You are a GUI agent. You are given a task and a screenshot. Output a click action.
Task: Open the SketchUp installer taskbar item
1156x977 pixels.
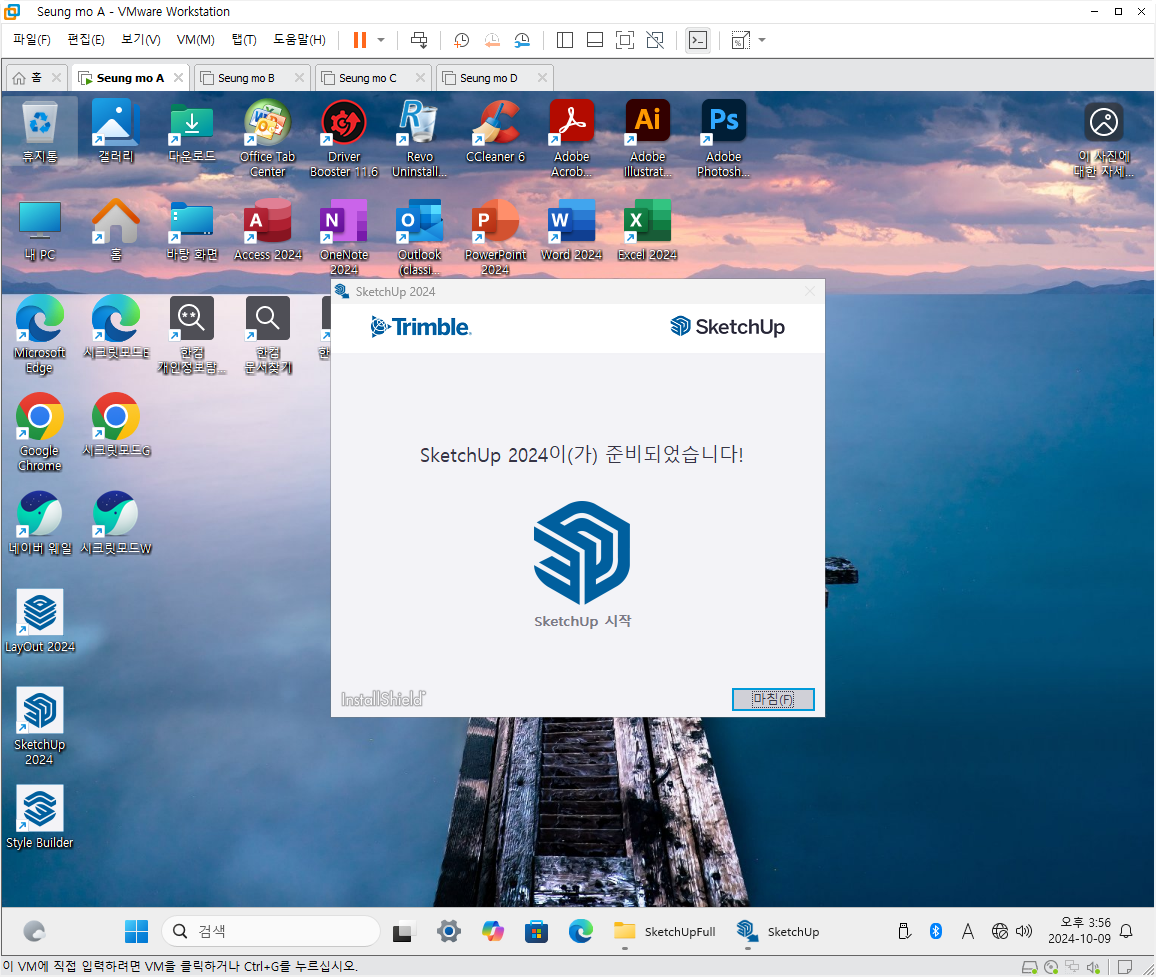tap(778, 931)
